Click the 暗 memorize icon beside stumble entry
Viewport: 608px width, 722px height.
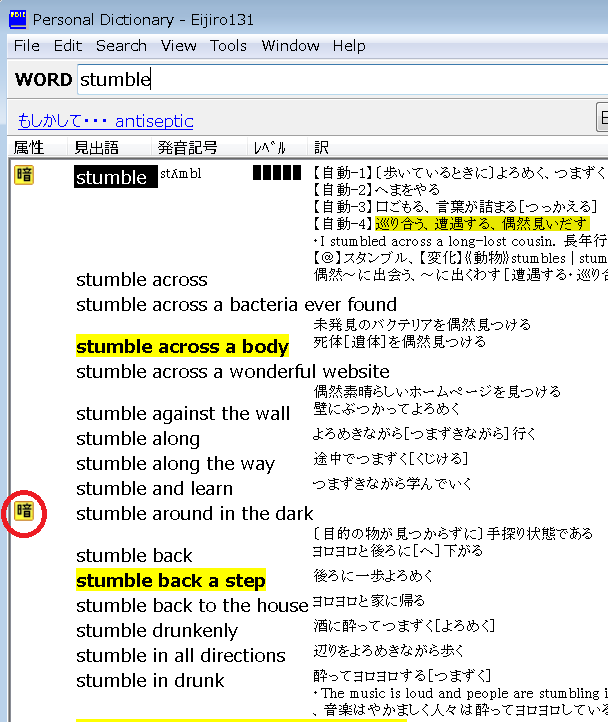pyautogui.click(x=24, y=175)
